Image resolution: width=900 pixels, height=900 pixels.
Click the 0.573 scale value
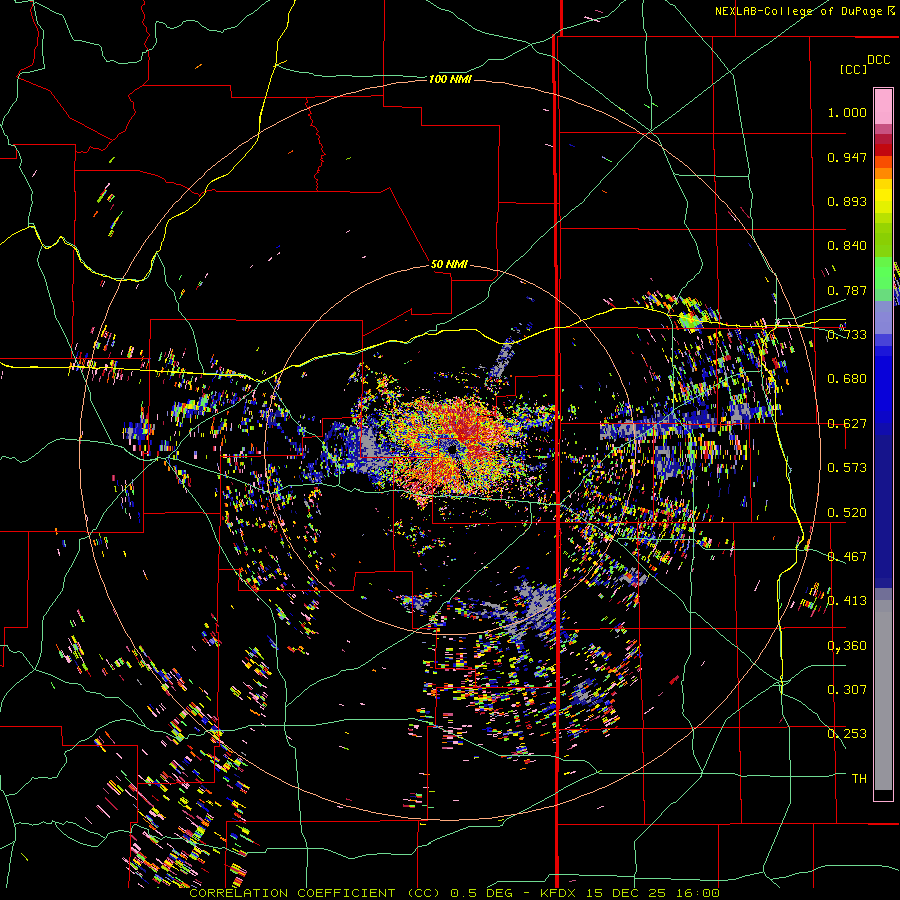tap(847, 468)
